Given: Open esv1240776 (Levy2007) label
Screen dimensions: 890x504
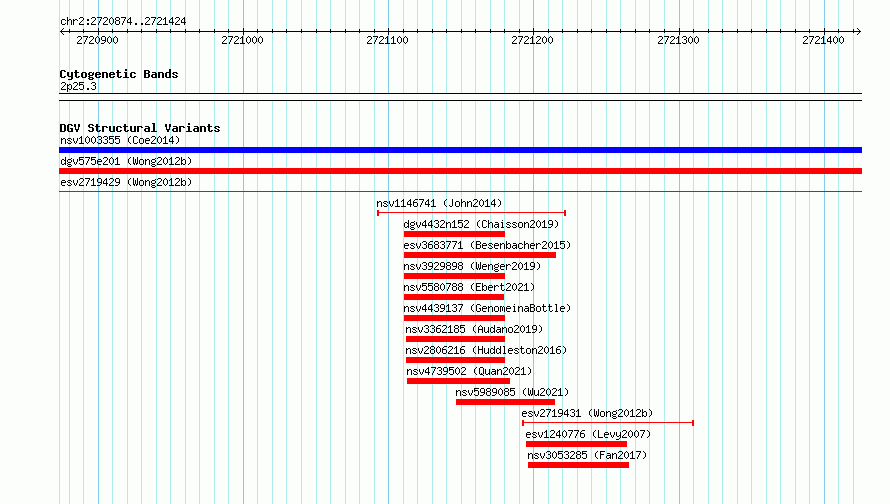Looking at the screenshot, I should (x=588, y=434).
